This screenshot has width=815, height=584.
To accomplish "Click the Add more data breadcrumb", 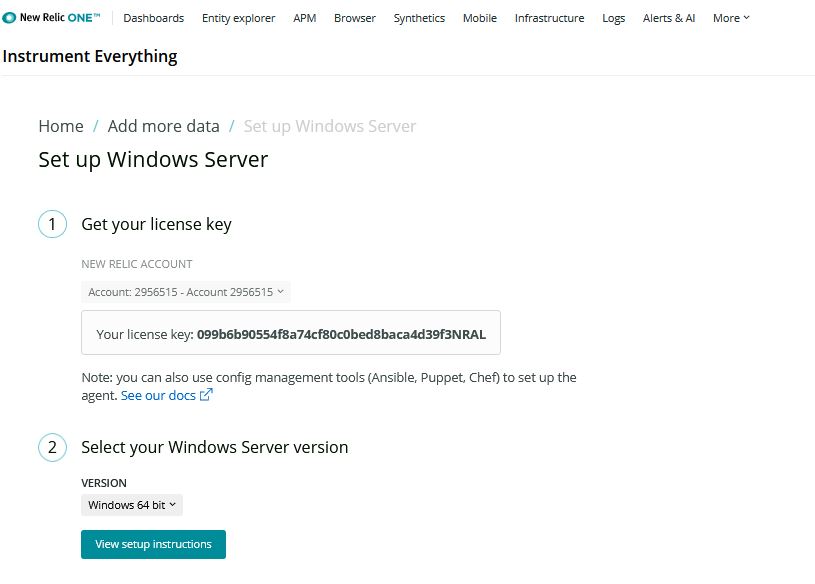I will click(x=163, y=126).
